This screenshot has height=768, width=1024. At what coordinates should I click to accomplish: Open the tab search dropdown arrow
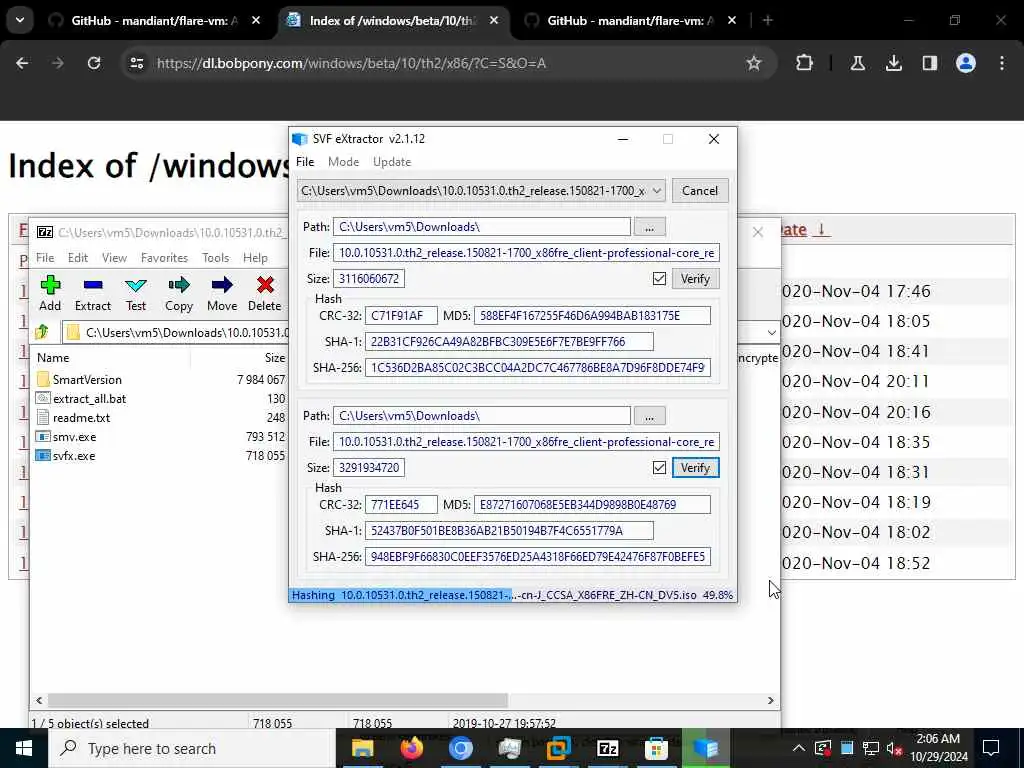point(20,20)
